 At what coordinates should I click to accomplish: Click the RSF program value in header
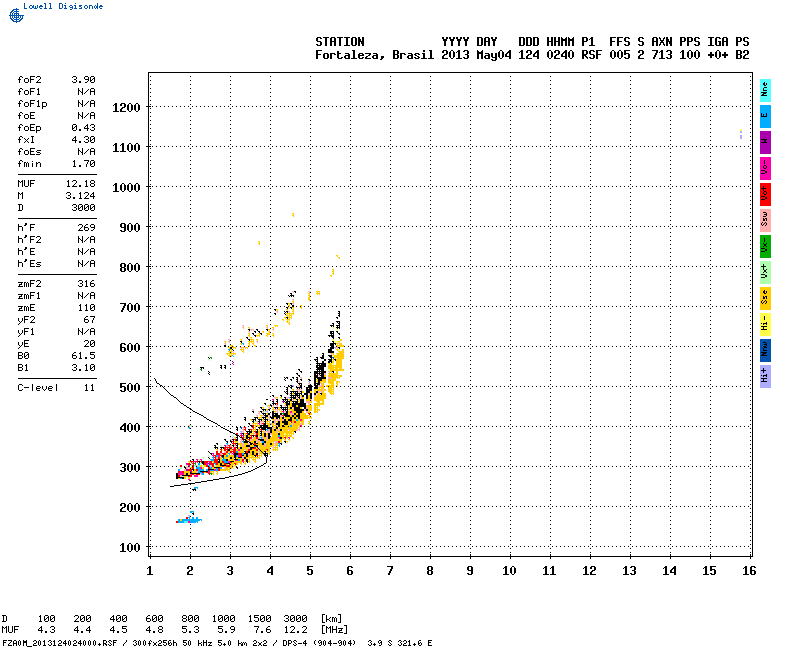(x=592, y=55)
